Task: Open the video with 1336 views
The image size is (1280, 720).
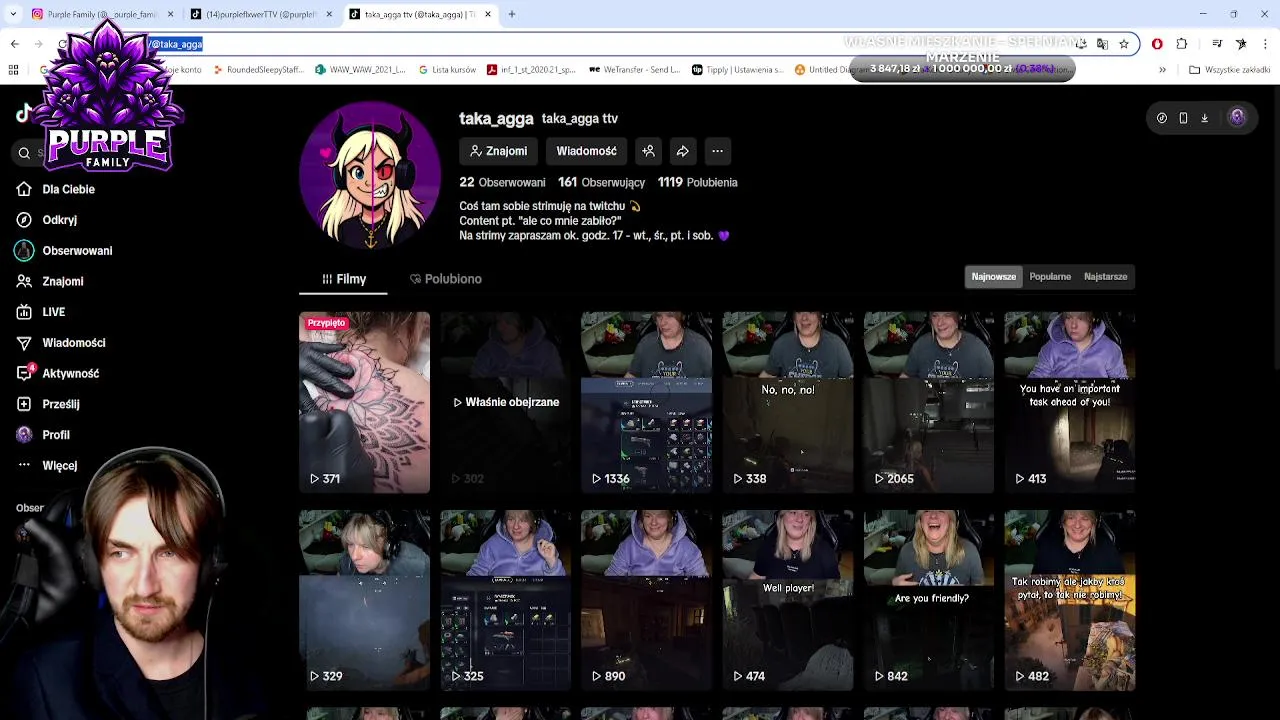Action: (x=646, y=402)
